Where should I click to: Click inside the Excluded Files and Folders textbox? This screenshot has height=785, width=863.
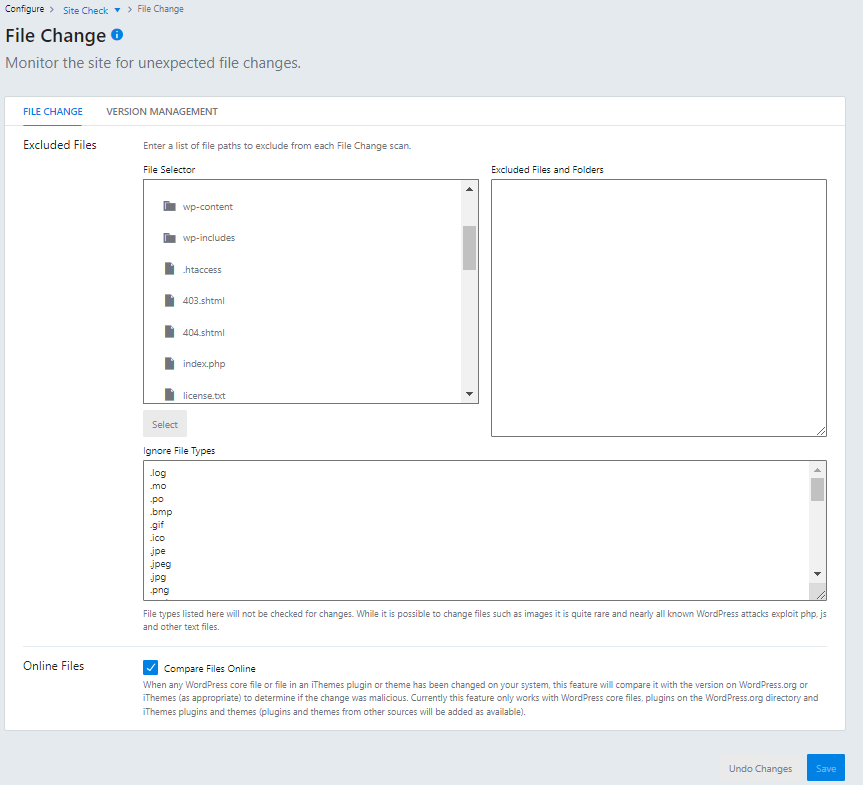click(658, 307)
